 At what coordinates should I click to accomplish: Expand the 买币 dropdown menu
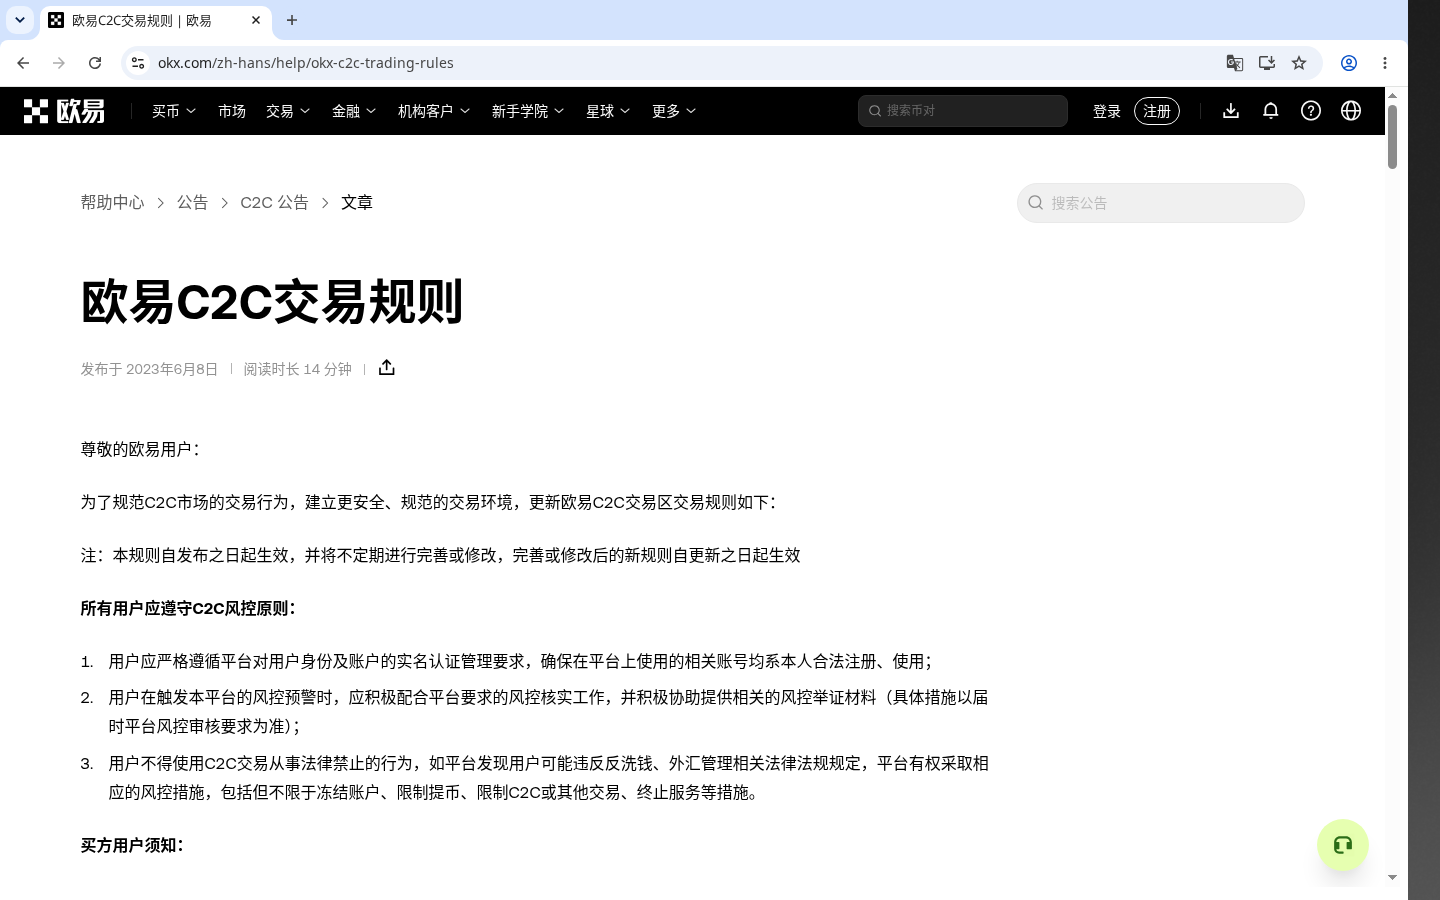click(x=174, y=111)
